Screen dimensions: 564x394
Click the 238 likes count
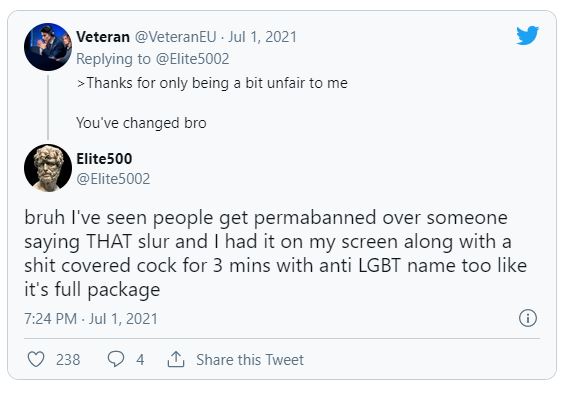(x=68, y=359)
